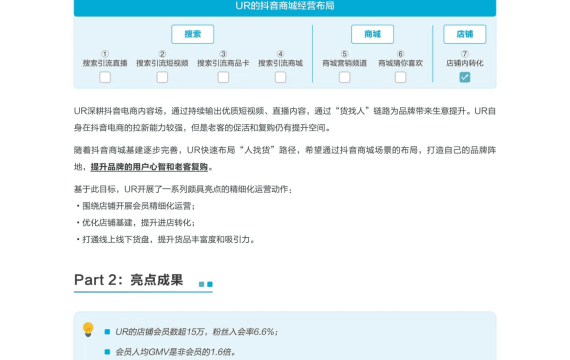Tick the 商城营销频道 checkbox

point(345,77)
